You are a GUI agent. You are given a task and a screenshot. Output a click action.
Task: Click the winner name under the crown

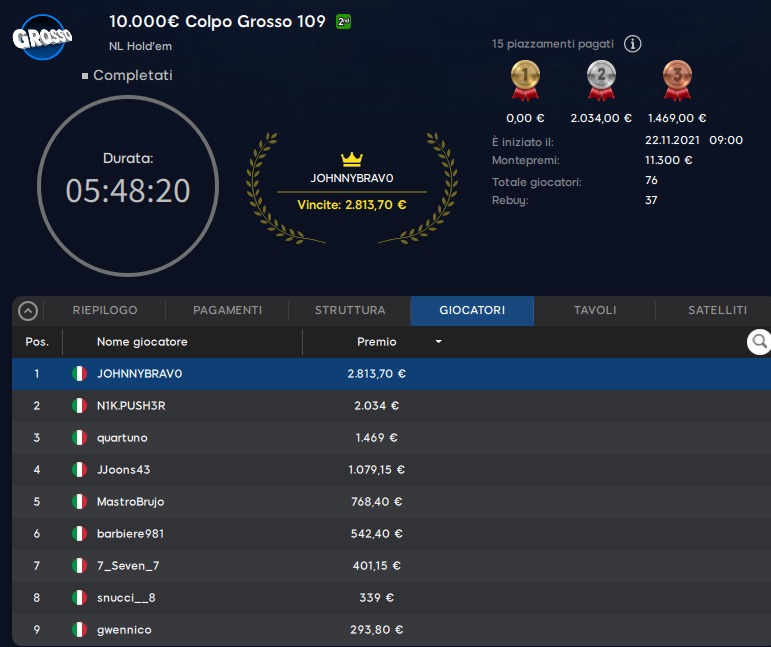[352, 178]
